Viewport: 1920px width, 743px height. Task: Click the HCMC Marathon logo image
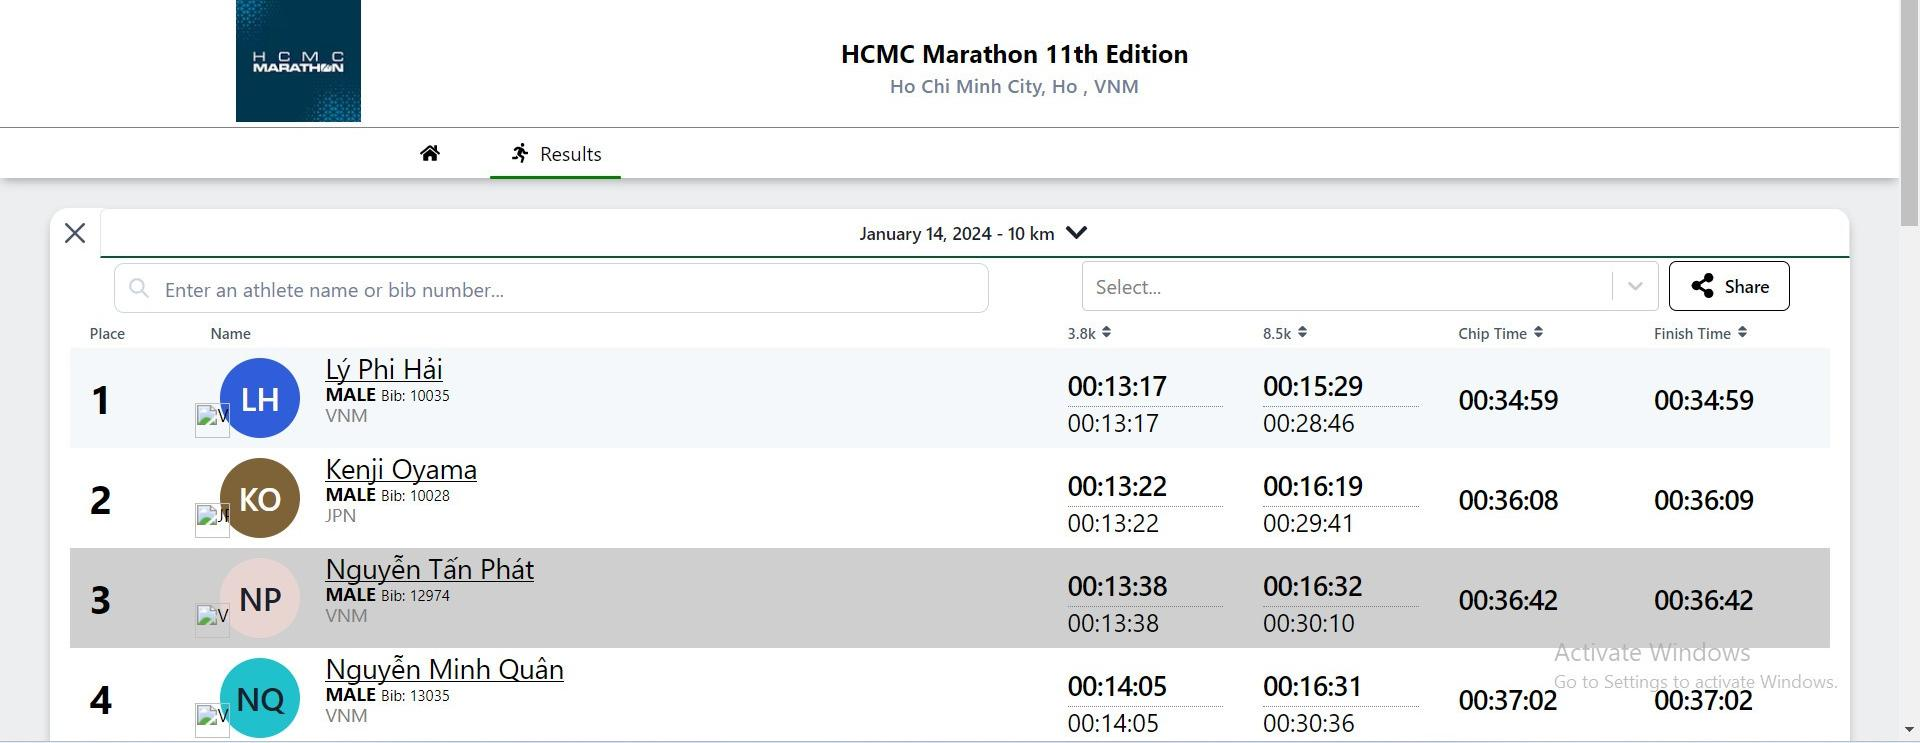click(298, 61)
